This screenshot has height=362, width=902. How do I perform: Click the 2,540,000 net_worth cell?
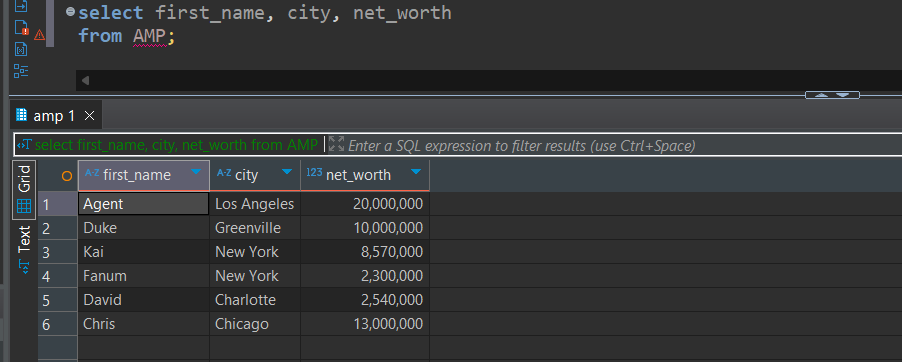tap(365, 300)
